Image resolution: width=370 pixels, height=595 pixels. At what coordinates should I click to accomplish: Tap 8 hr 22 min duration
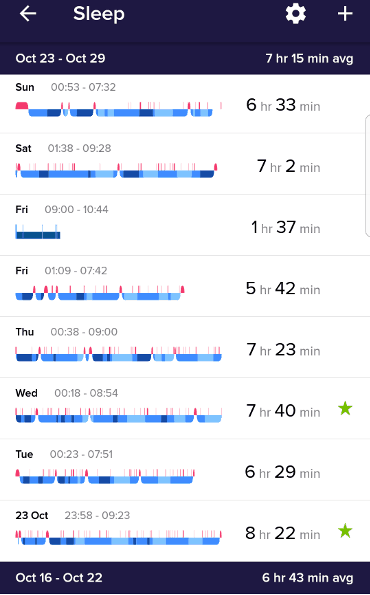click(x=283, y=533)
